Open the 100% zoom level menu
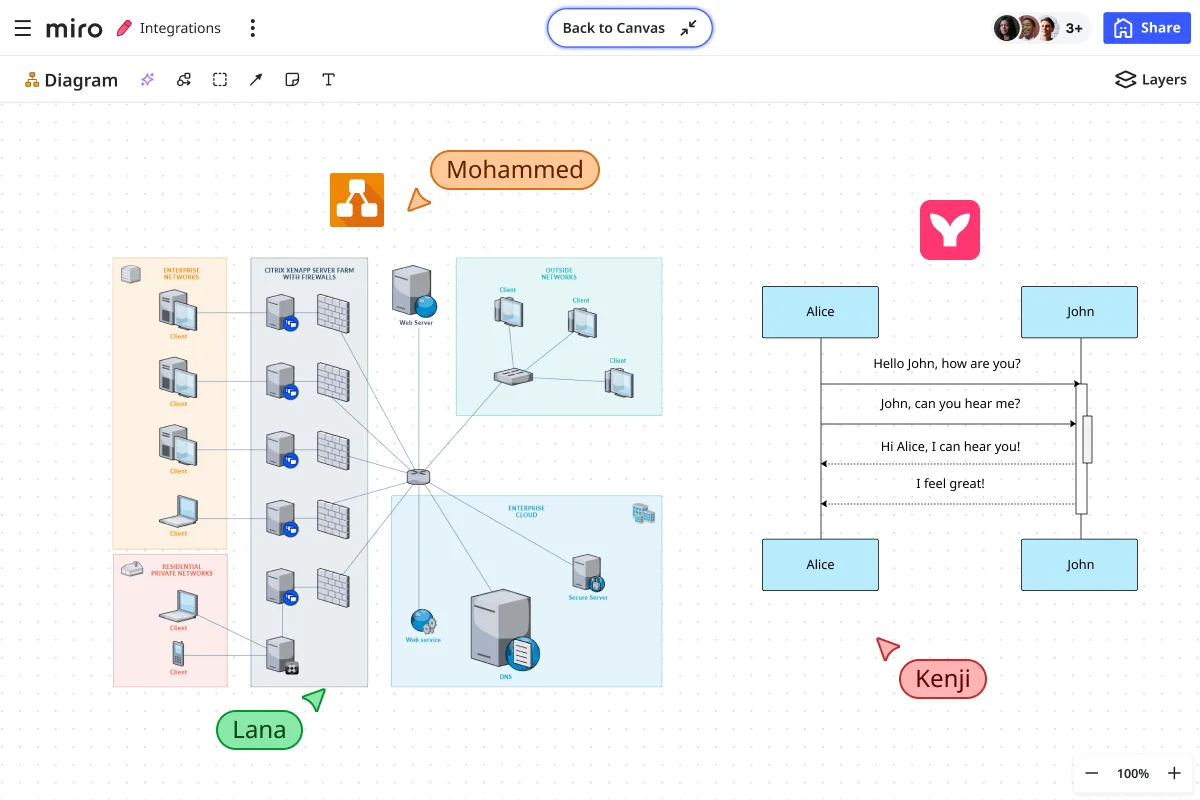 (1133, 773)
